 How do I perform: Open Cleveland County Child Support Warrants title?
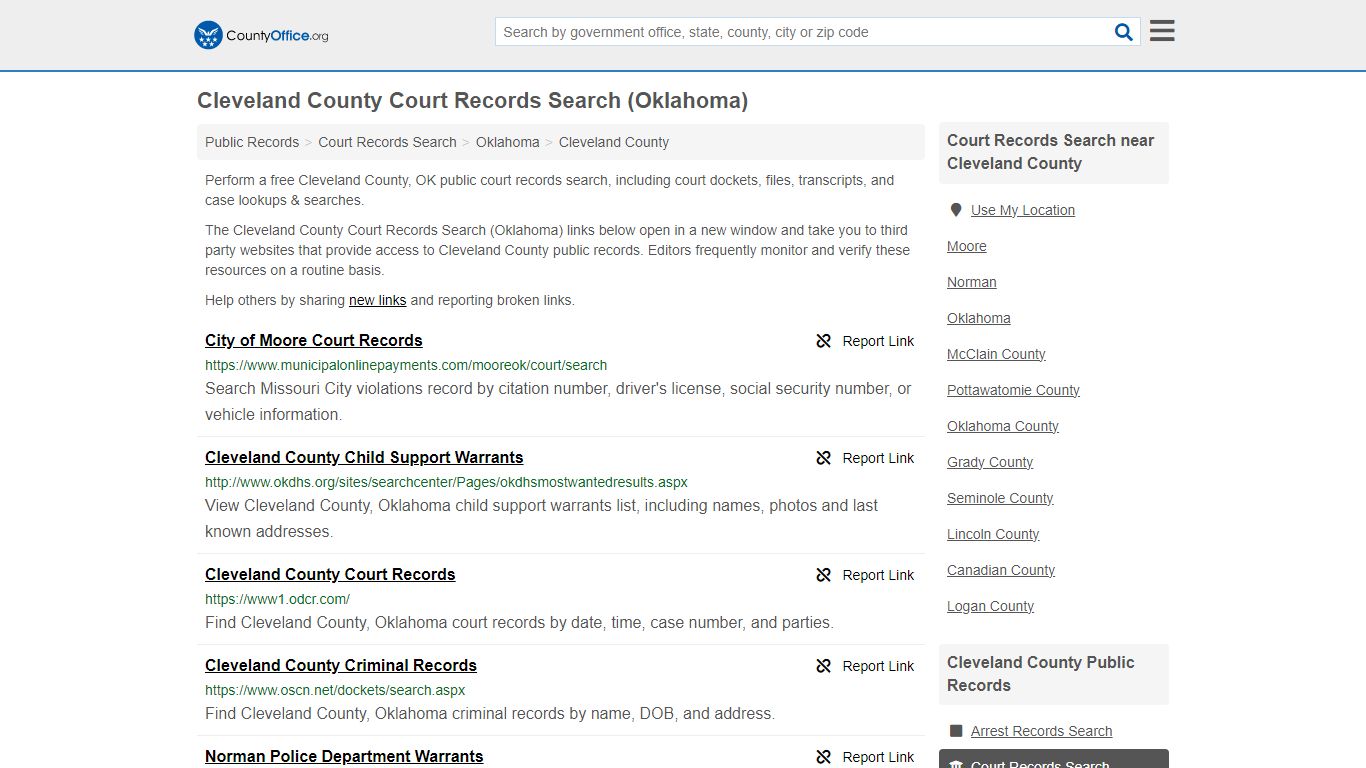[364, 457]
